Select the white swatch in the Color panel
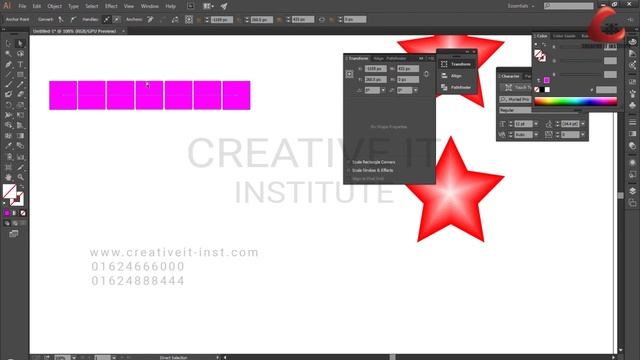 547,90
